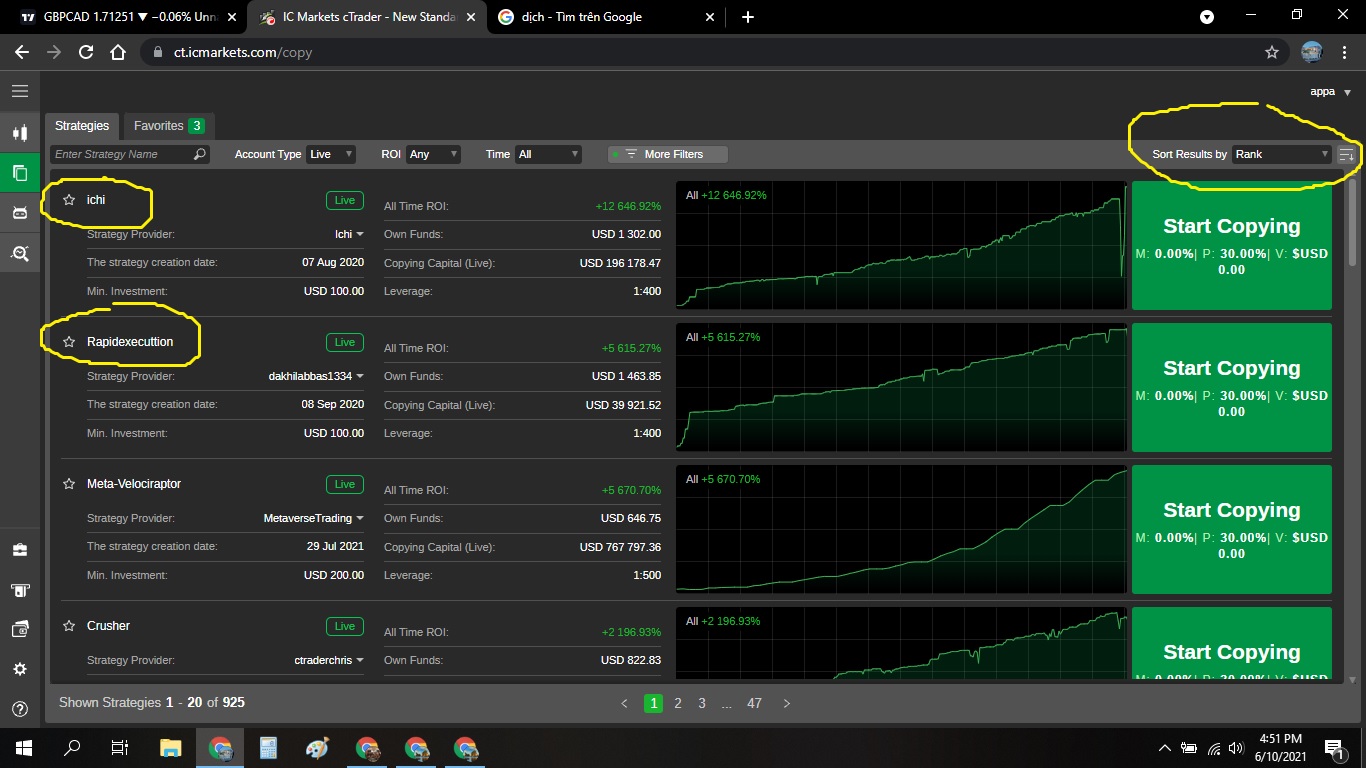Screen dimensions: 1366x768
Task: Open the hamburger main menu
Action: (x=19, y=91)
